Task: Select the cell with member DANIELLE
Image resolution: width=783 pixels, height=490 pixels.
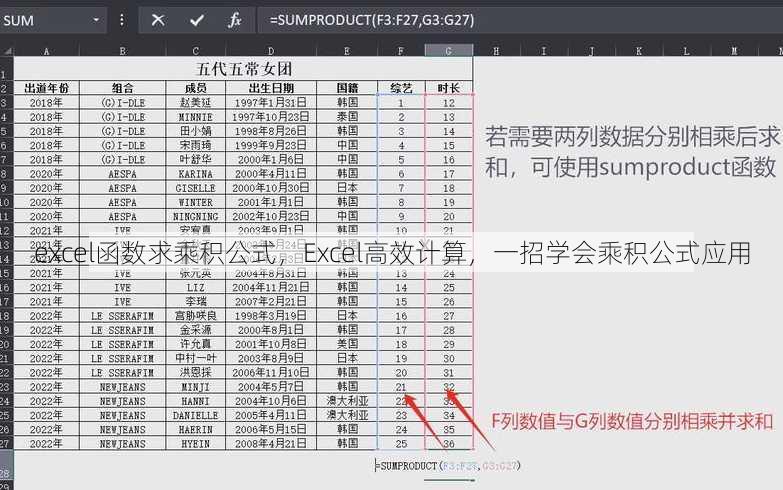Action: click(x=195, y=415)
